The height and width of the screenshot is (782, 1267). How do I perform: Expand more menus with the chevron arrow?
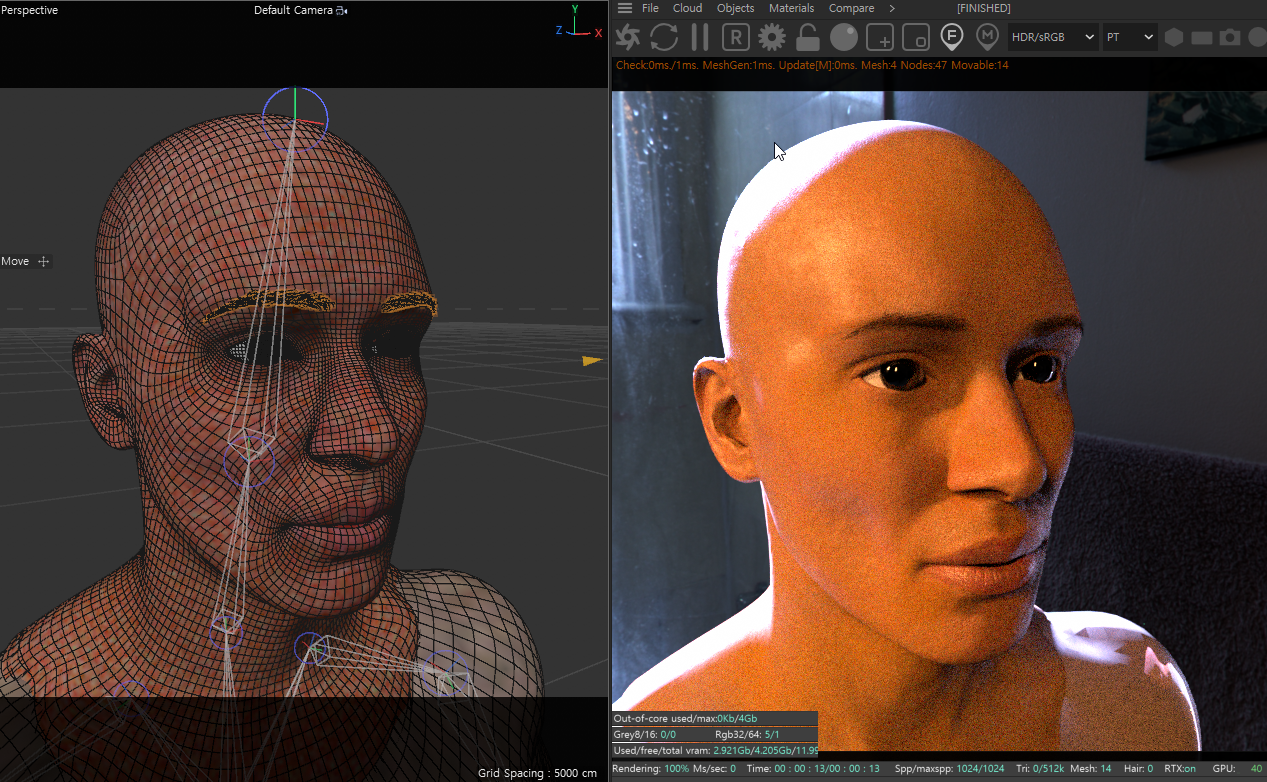[892, 8]
